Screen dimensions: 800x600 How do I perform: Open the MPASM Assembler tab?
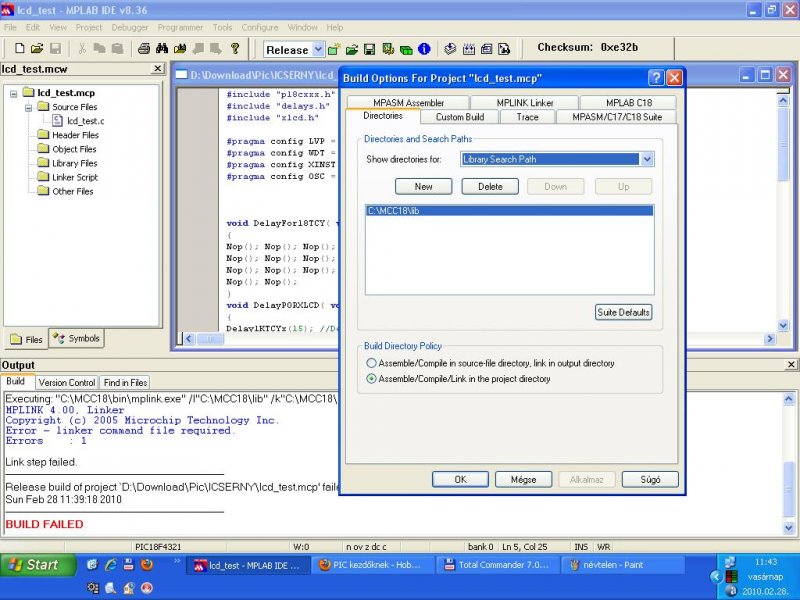point(408,103)
